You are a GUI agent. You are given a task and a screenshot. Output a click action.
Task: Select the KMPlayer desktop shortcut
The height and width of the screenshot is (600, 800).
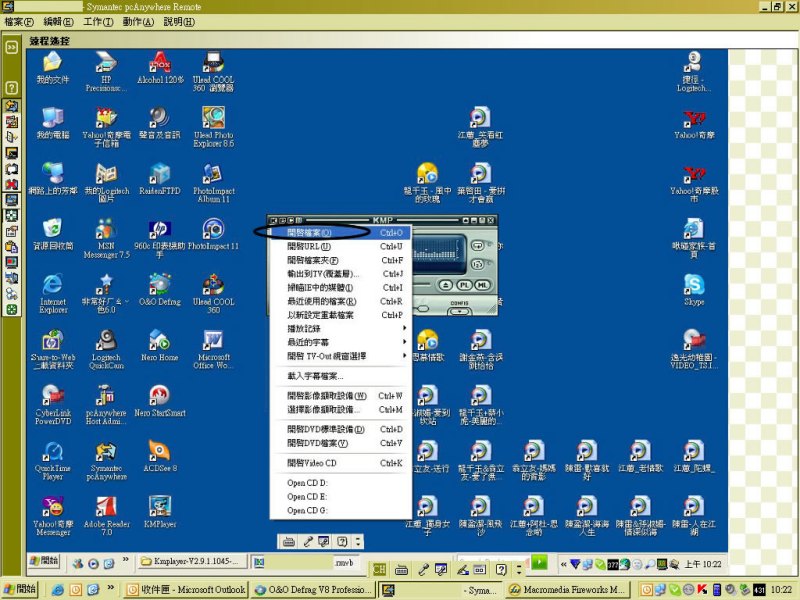click(x=160, y=512)
